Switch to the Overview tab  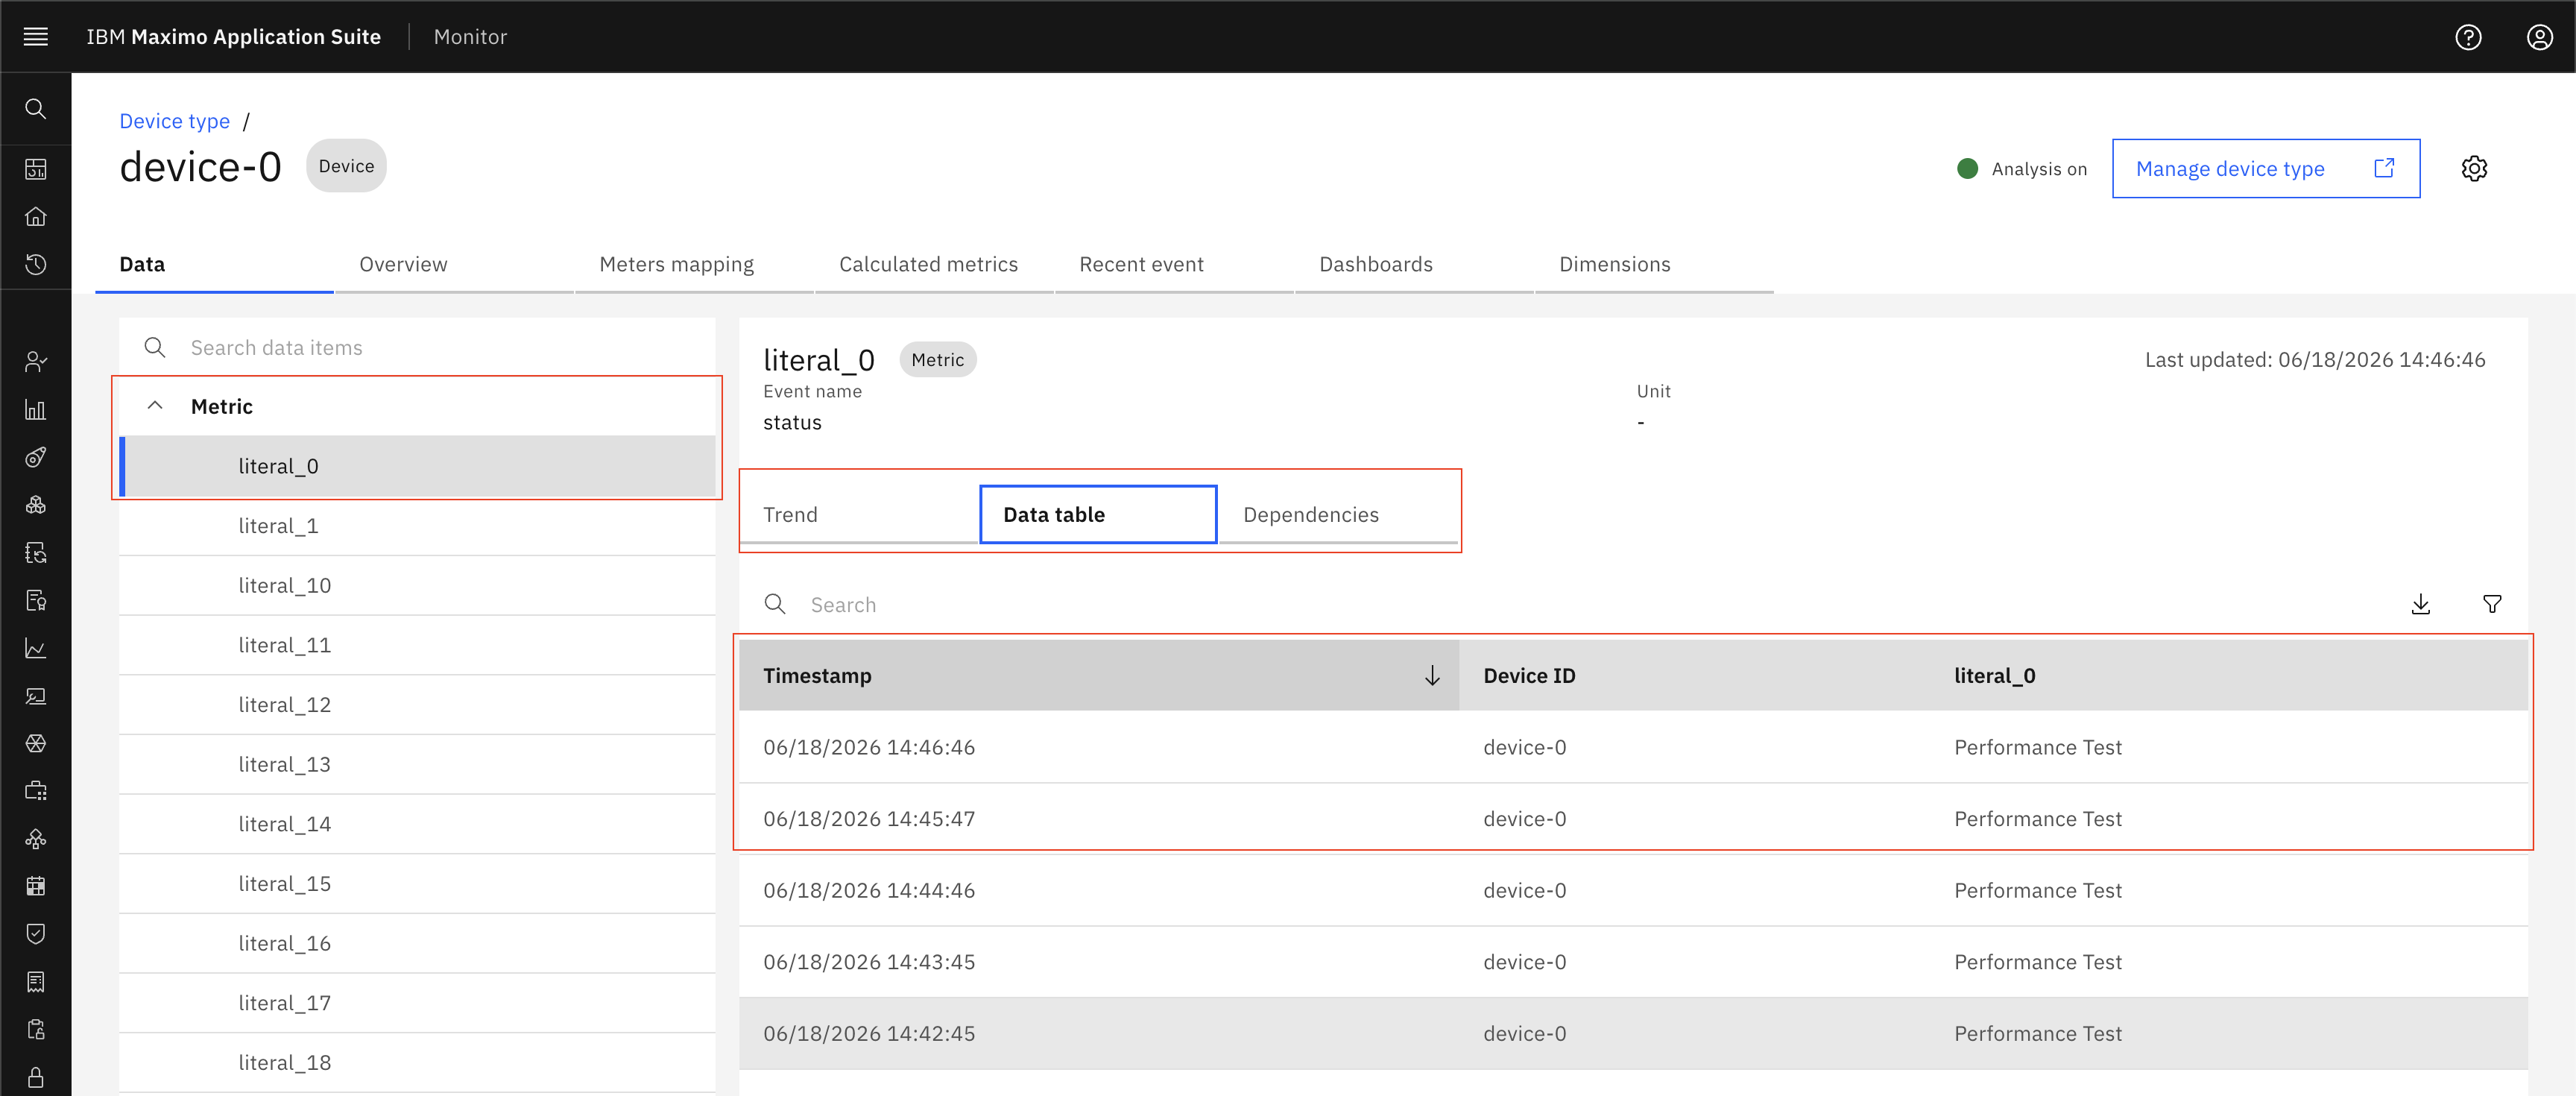click(x=454, y=264)
